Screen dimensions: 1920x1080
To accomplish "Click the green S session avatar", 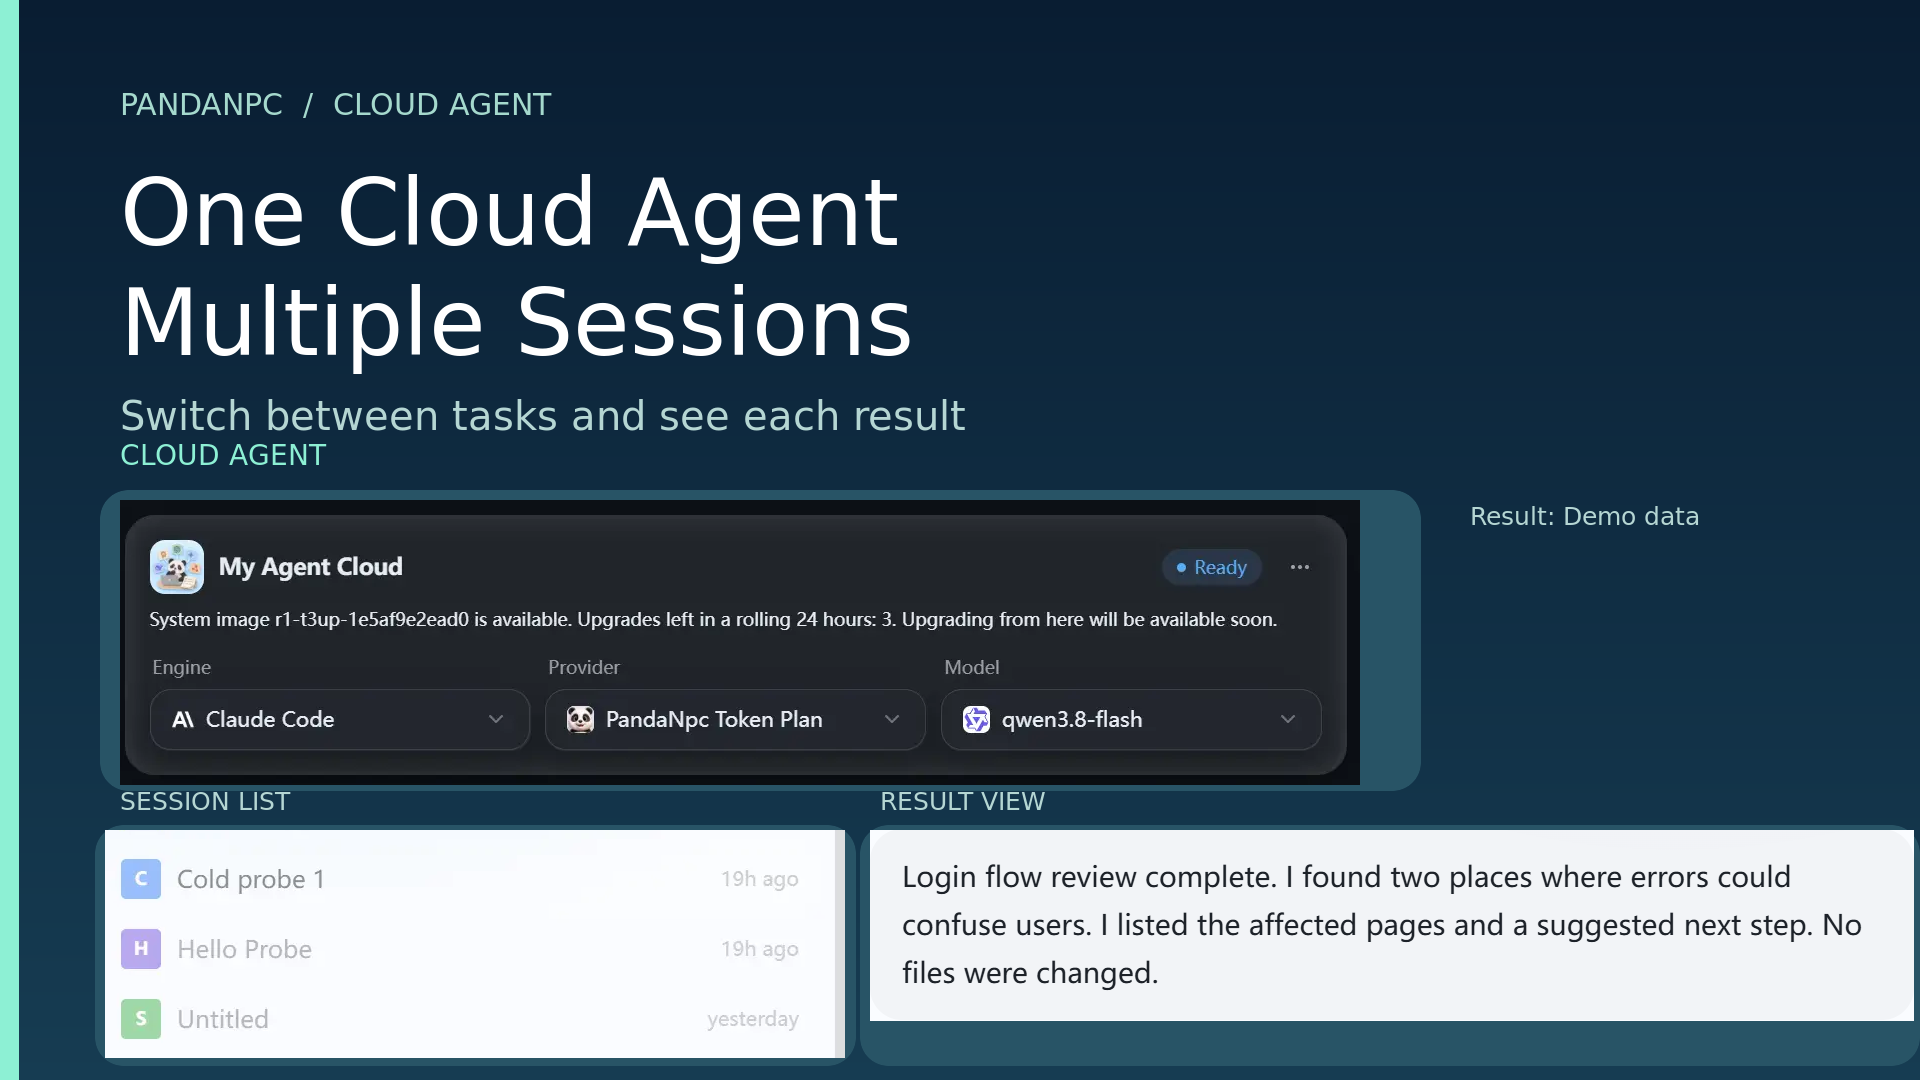I will point(141,1019).
